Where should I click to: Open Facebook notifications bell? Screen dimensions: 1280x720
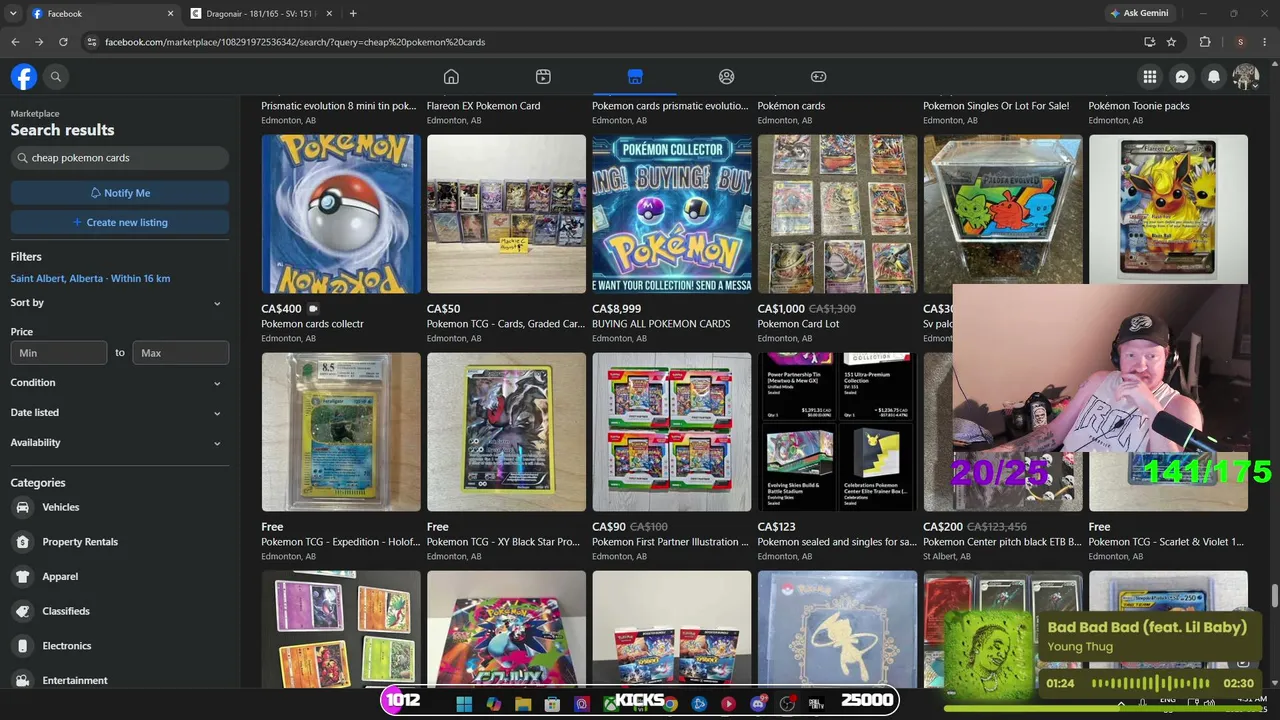(x=1214, y=77)
